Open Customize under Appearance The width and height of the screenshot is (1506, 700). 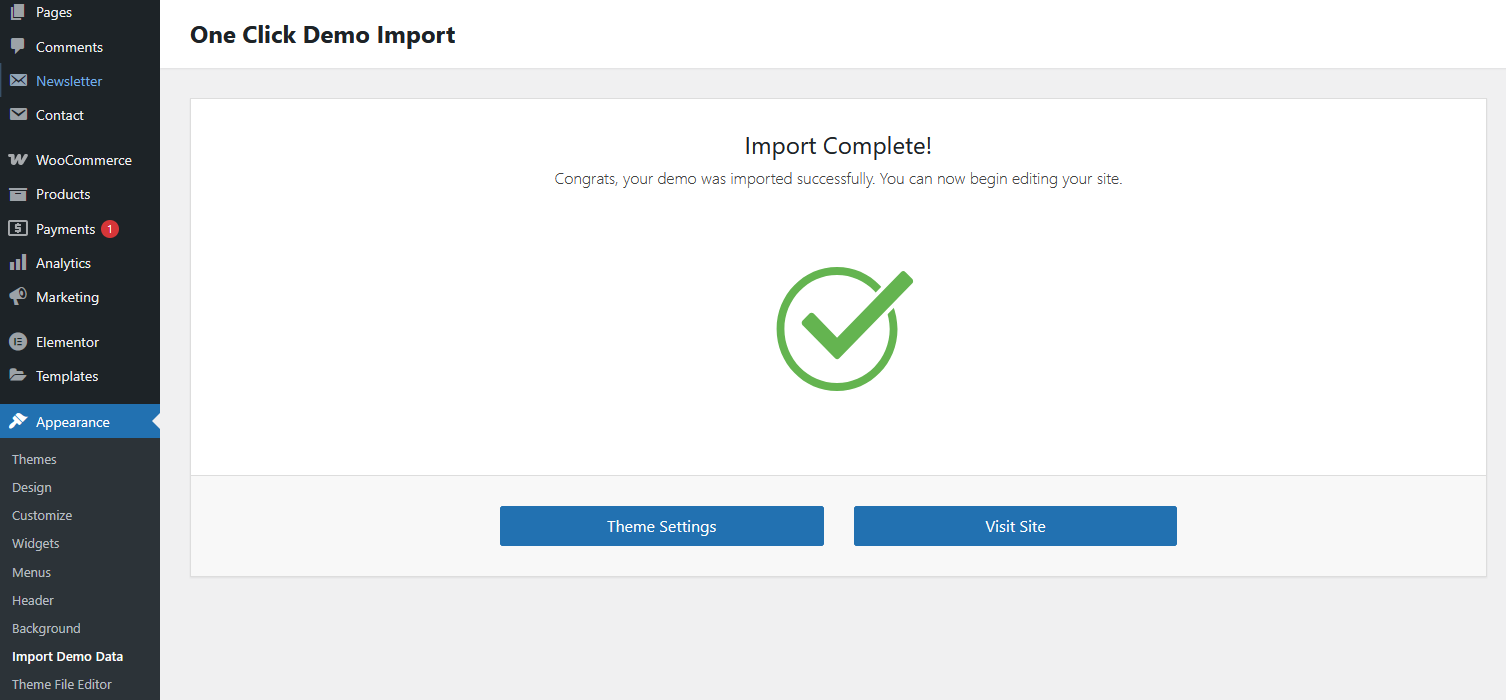pyautogui.click(x=42, y=515)
